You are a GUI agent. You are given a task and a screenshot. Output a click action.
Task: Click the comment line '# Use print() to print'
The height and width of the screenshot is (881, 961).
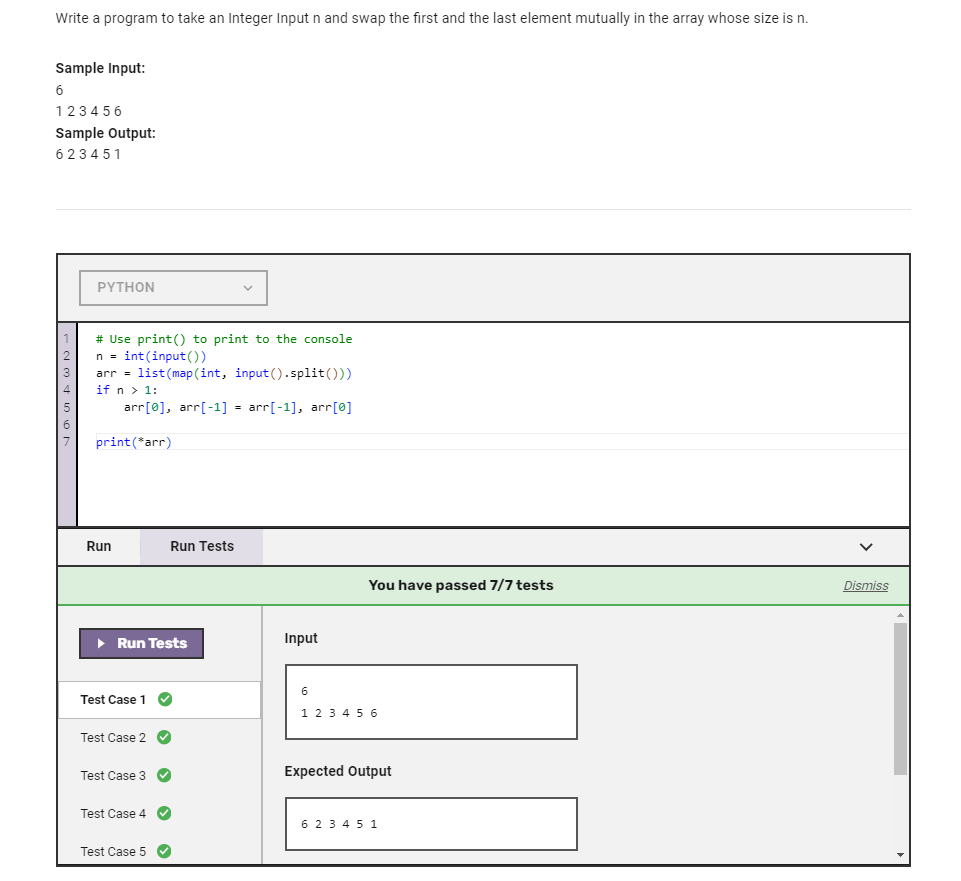point(224,339)
